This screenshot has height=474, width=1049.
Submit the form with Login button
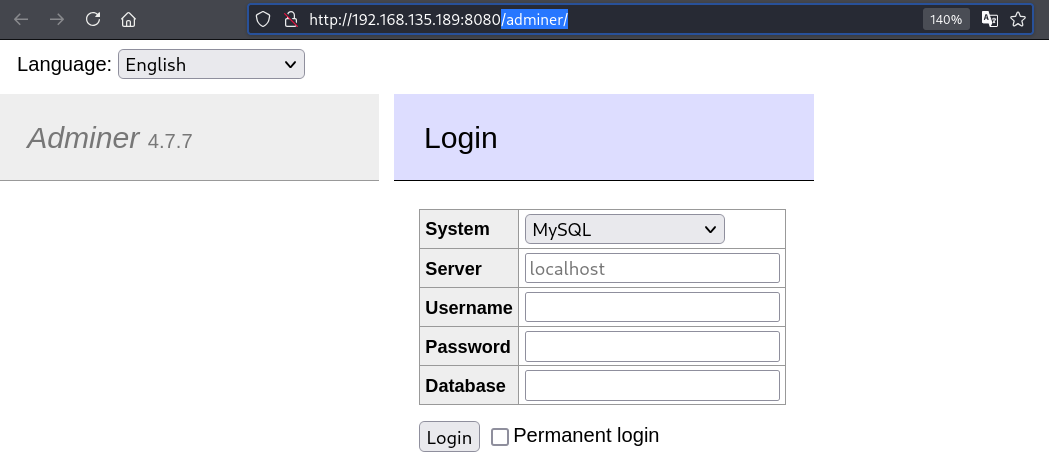(x=450, y=437)
